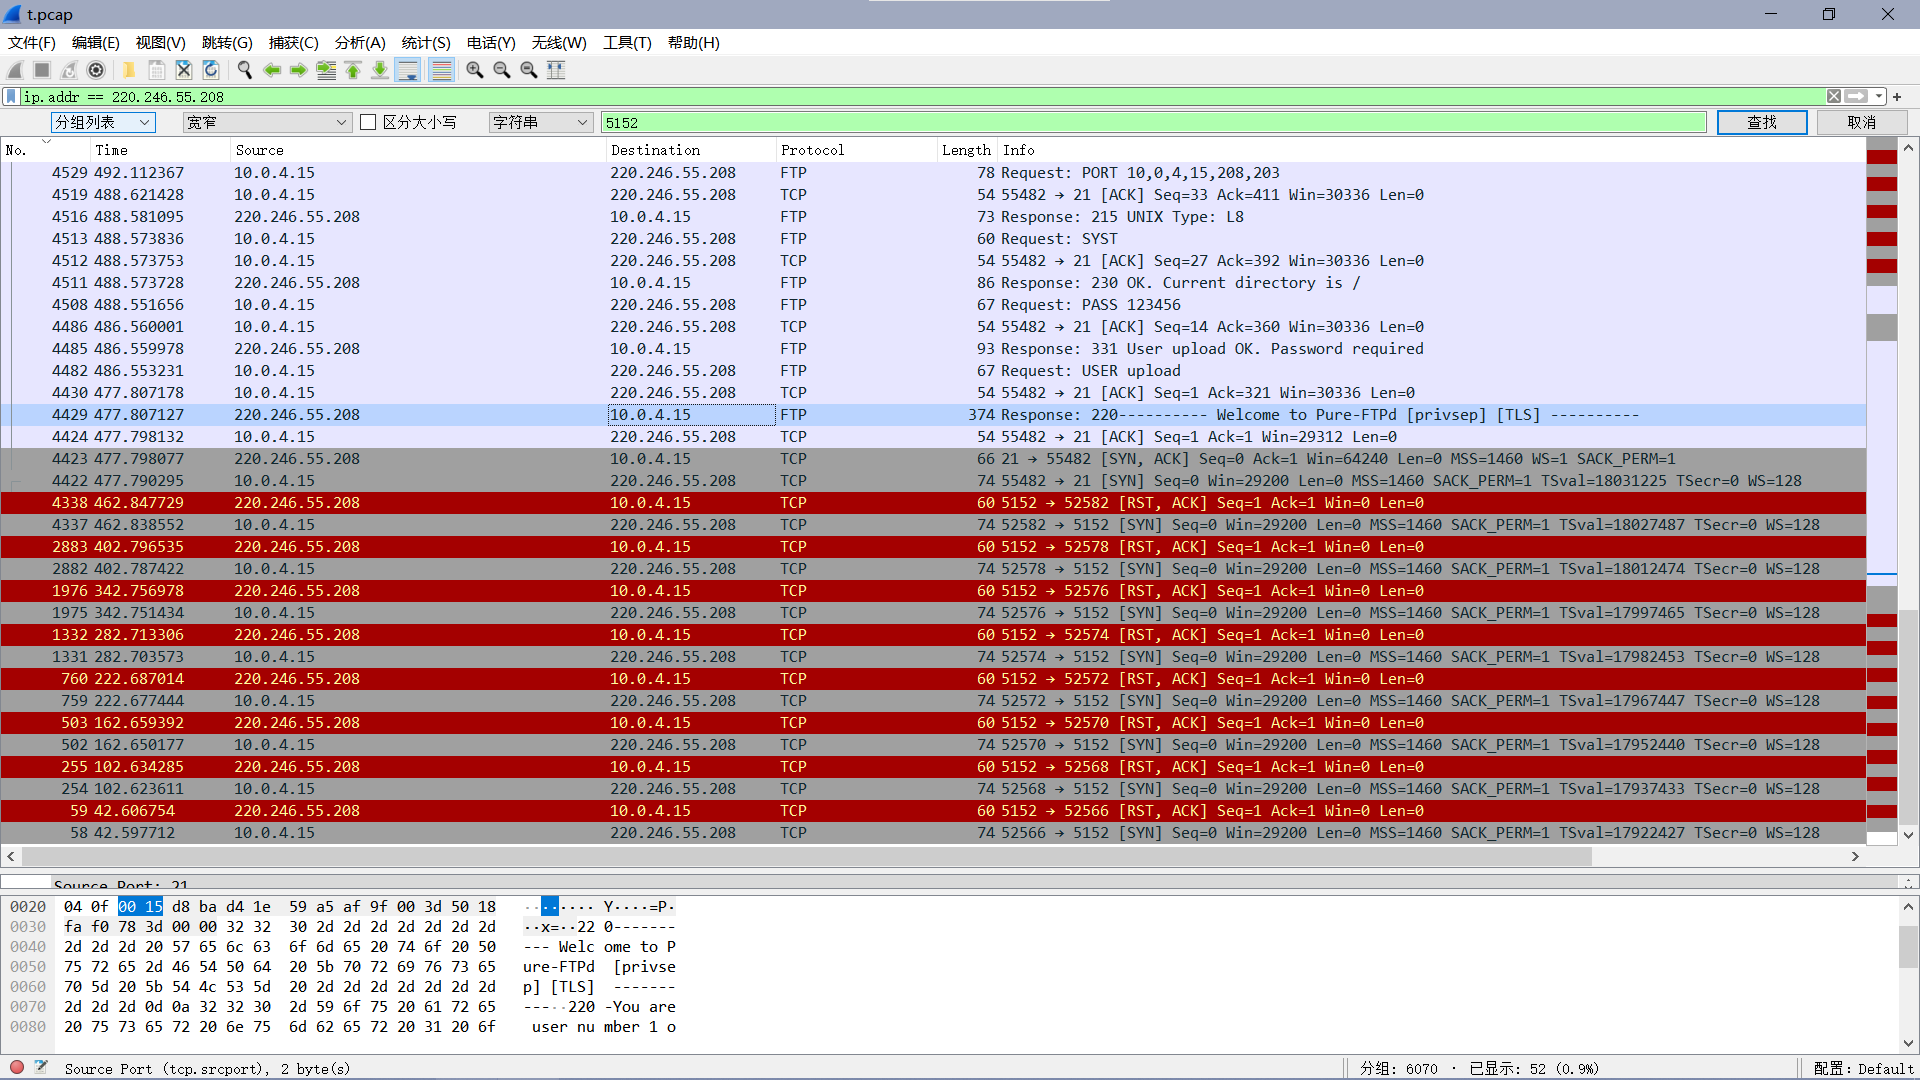Enable the 区分大小写 case-sensitive checkbox
This screenshot has height=1080, width=1920.
(x=368, y=122)
